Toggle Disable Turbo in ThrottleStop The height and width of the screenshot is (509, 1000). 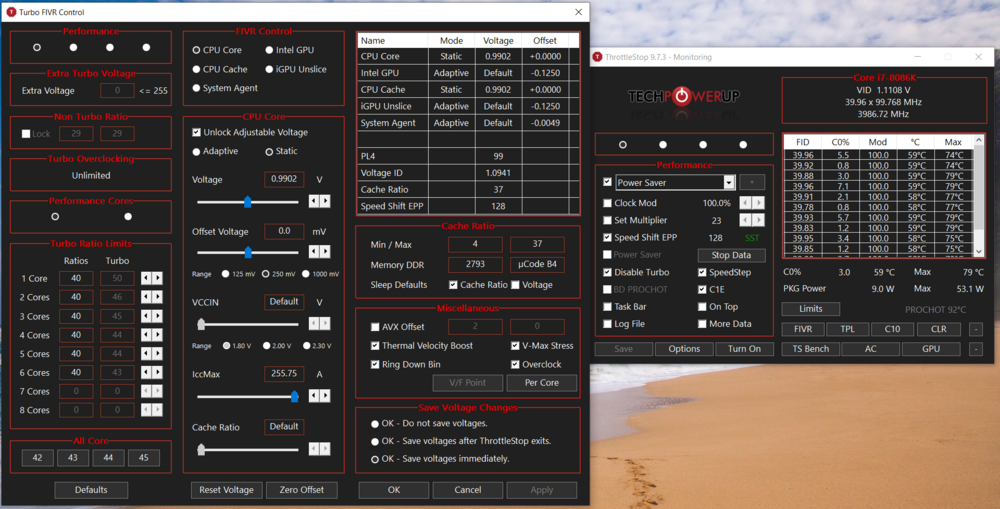click(x=607, y=272)
